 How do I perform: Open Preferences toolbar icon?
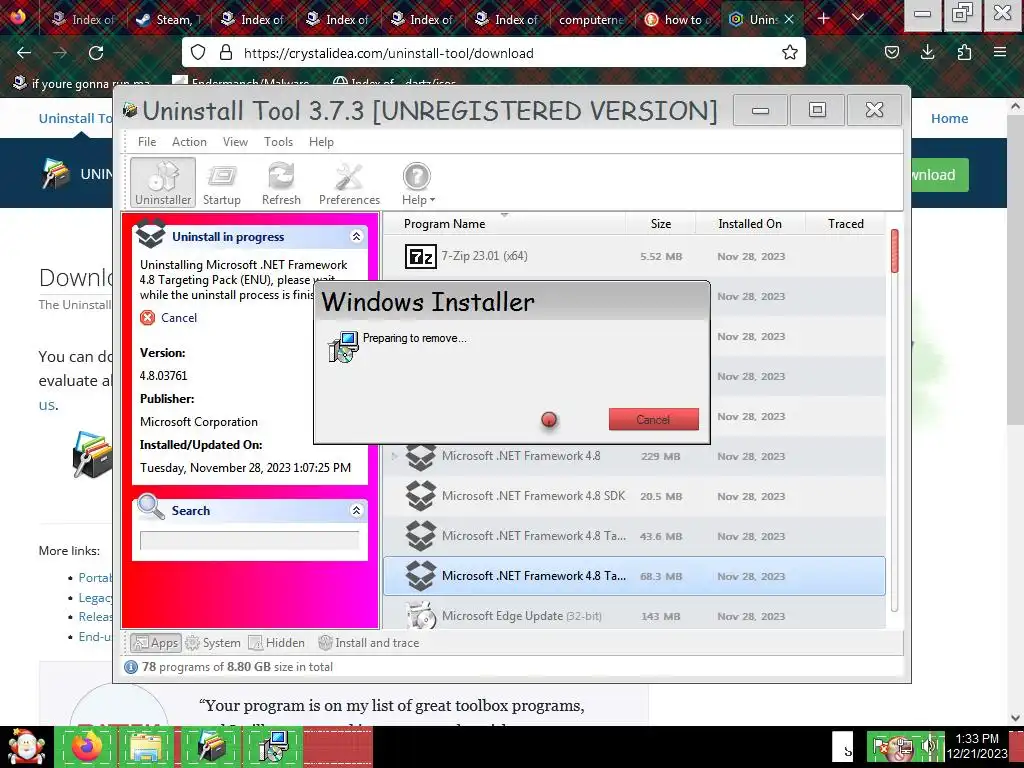349,184
